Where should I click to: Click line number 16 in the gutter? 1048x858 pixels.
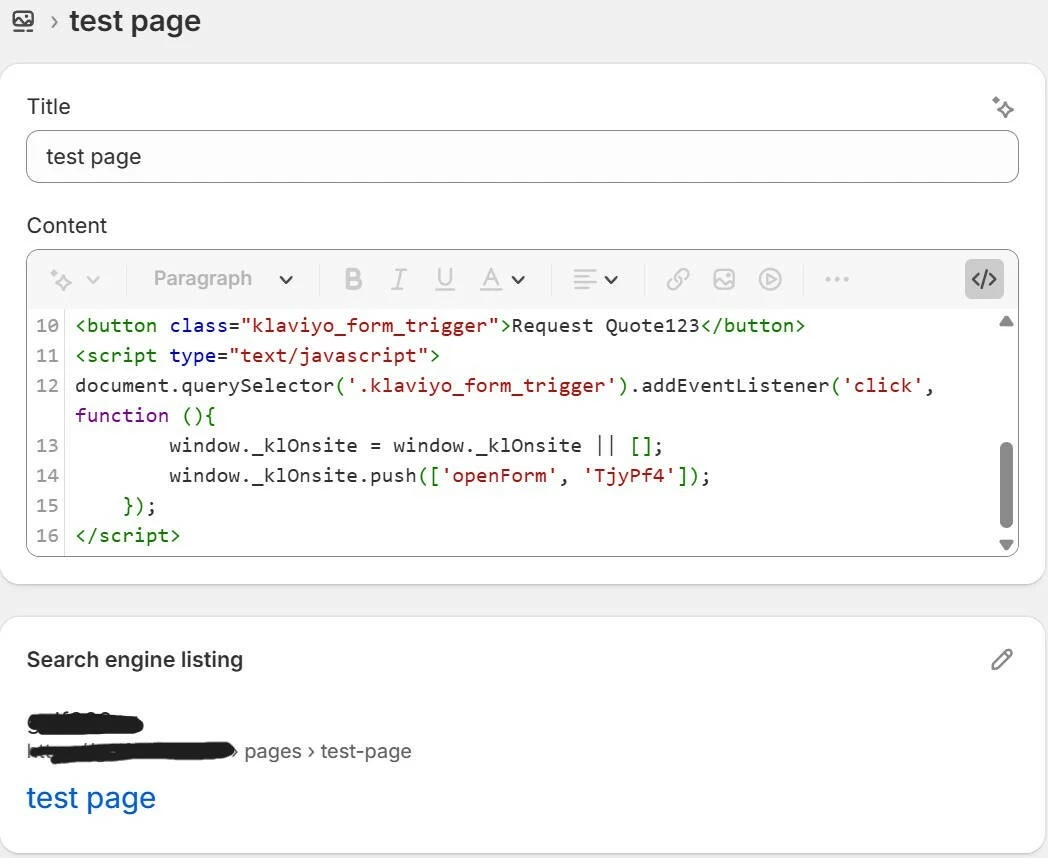[x=47, y=535]
